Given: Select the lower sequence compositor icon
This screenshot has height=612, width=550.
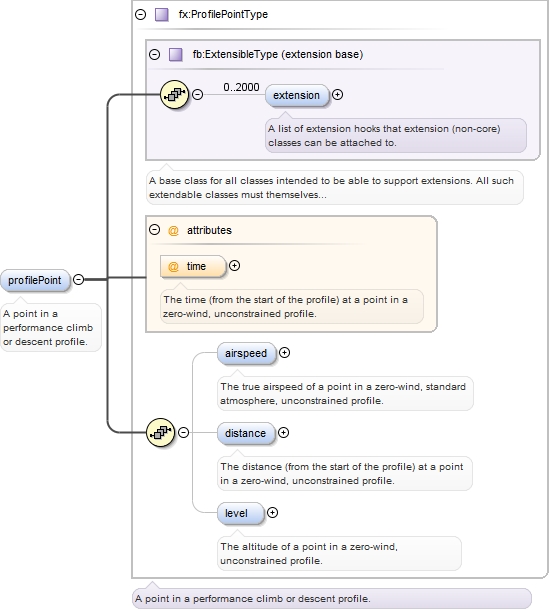Looking at the screenshot, I should click(160, 432).
